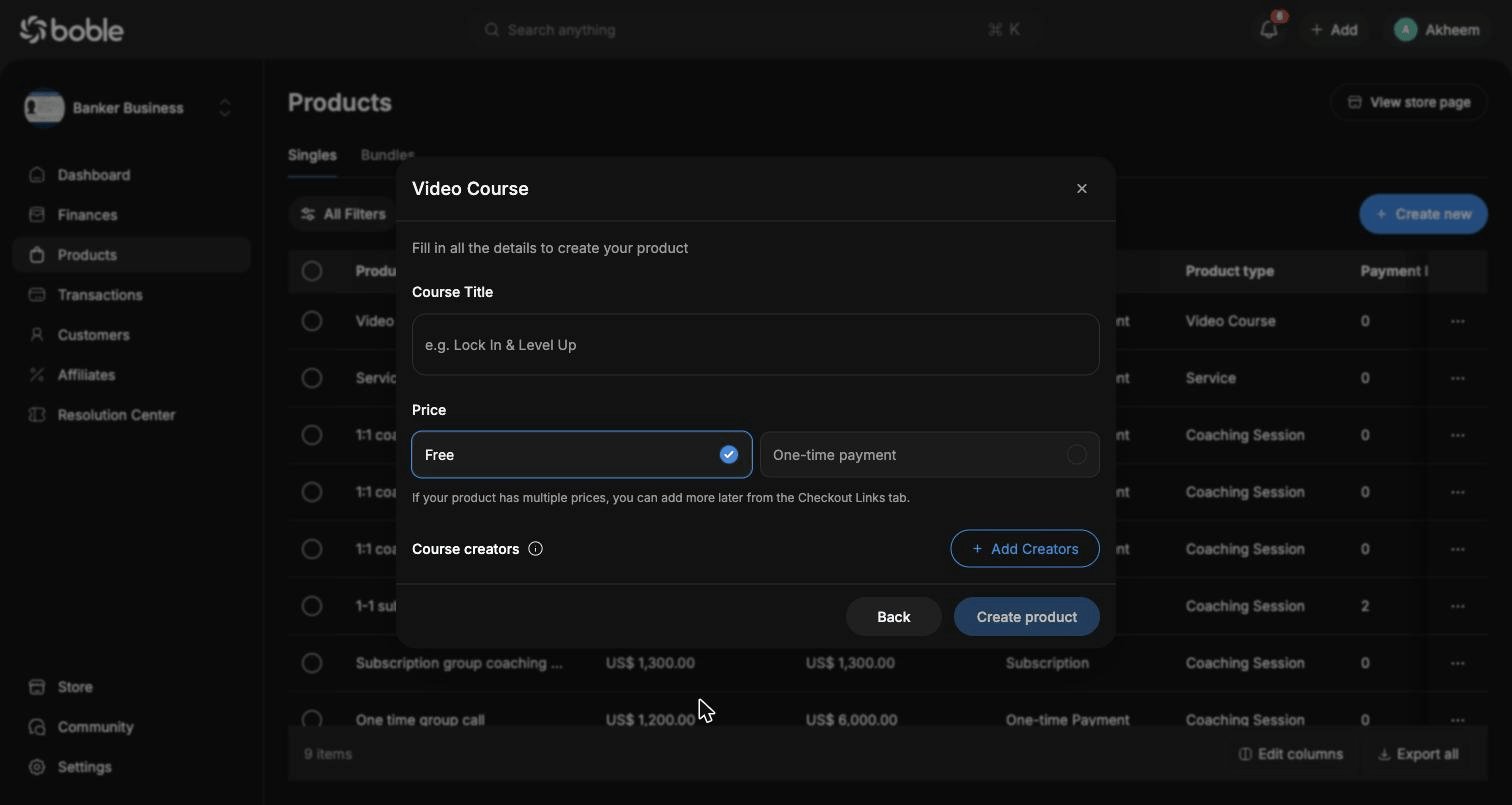This screenshot has height=805, width=1512.
Task: Click the Products bag icon
Action: [37, 255]
